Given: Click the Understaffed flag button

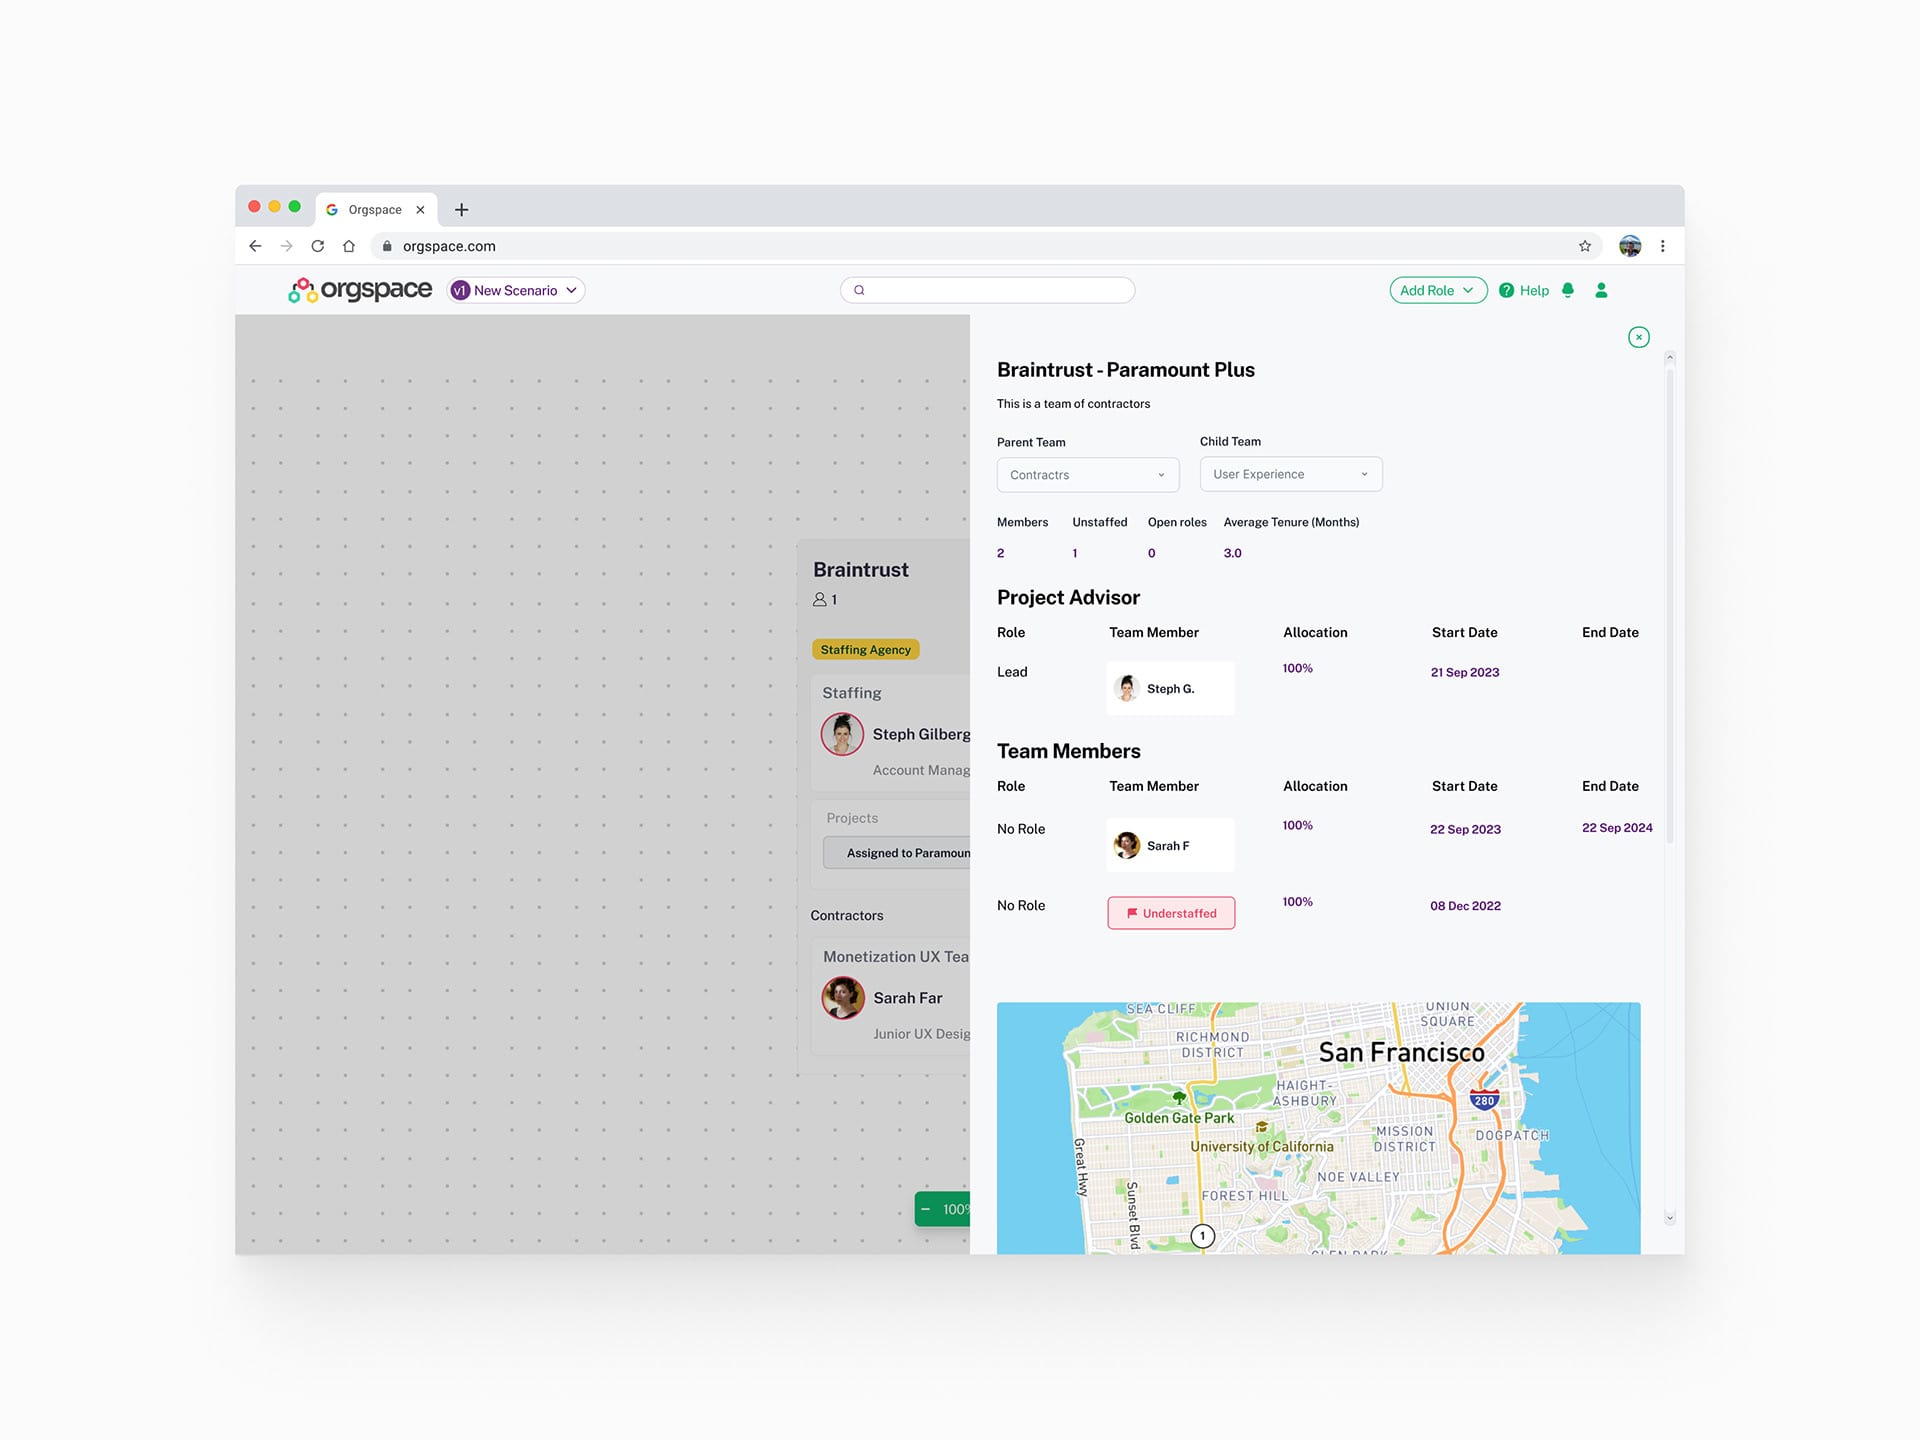Looking at the screenshot, I should (1171, 913).
